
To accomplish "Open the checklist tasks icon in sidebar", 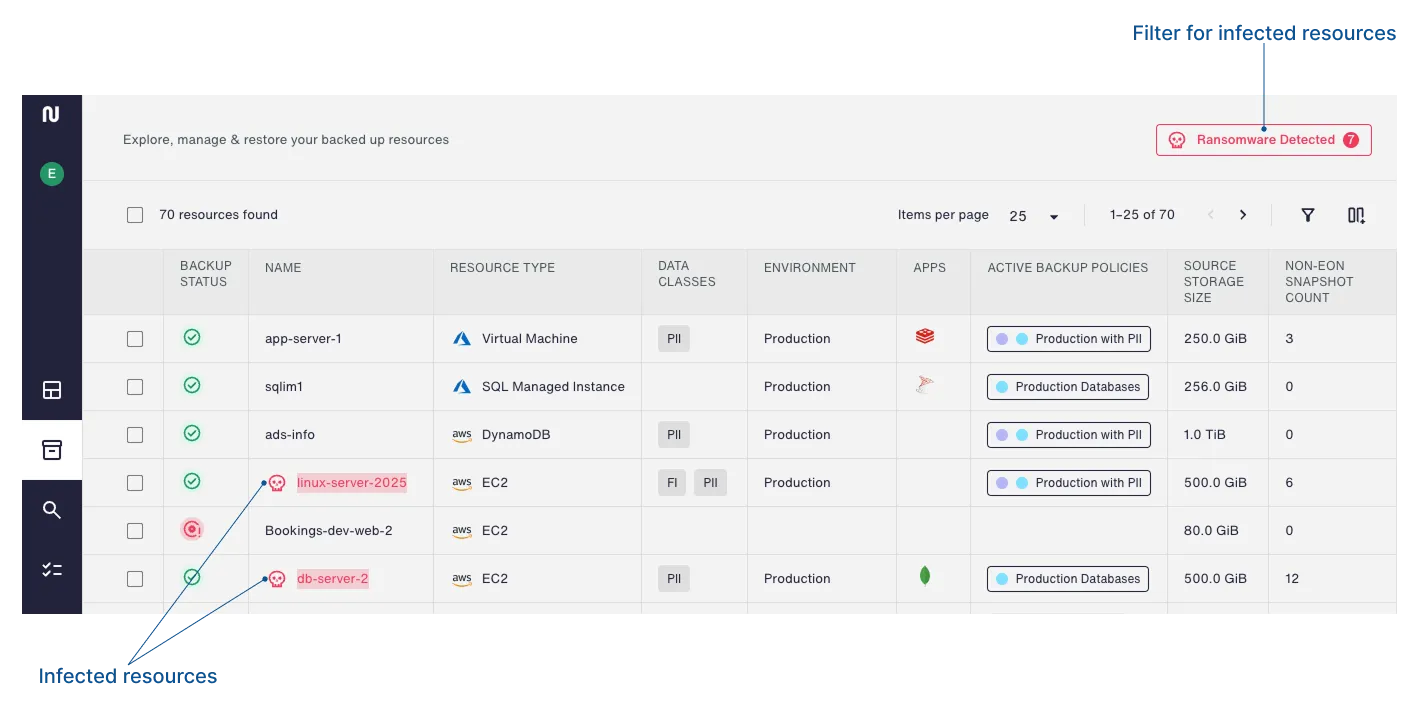I will (x=52, y=570).
